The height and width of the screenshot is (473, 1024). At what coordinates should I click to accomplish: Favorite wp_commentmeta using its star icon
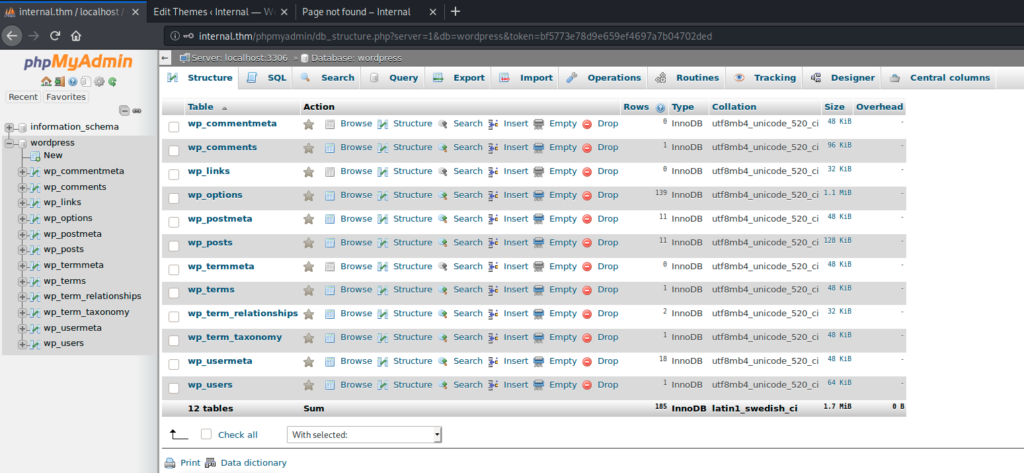click(x=309, y=124)
